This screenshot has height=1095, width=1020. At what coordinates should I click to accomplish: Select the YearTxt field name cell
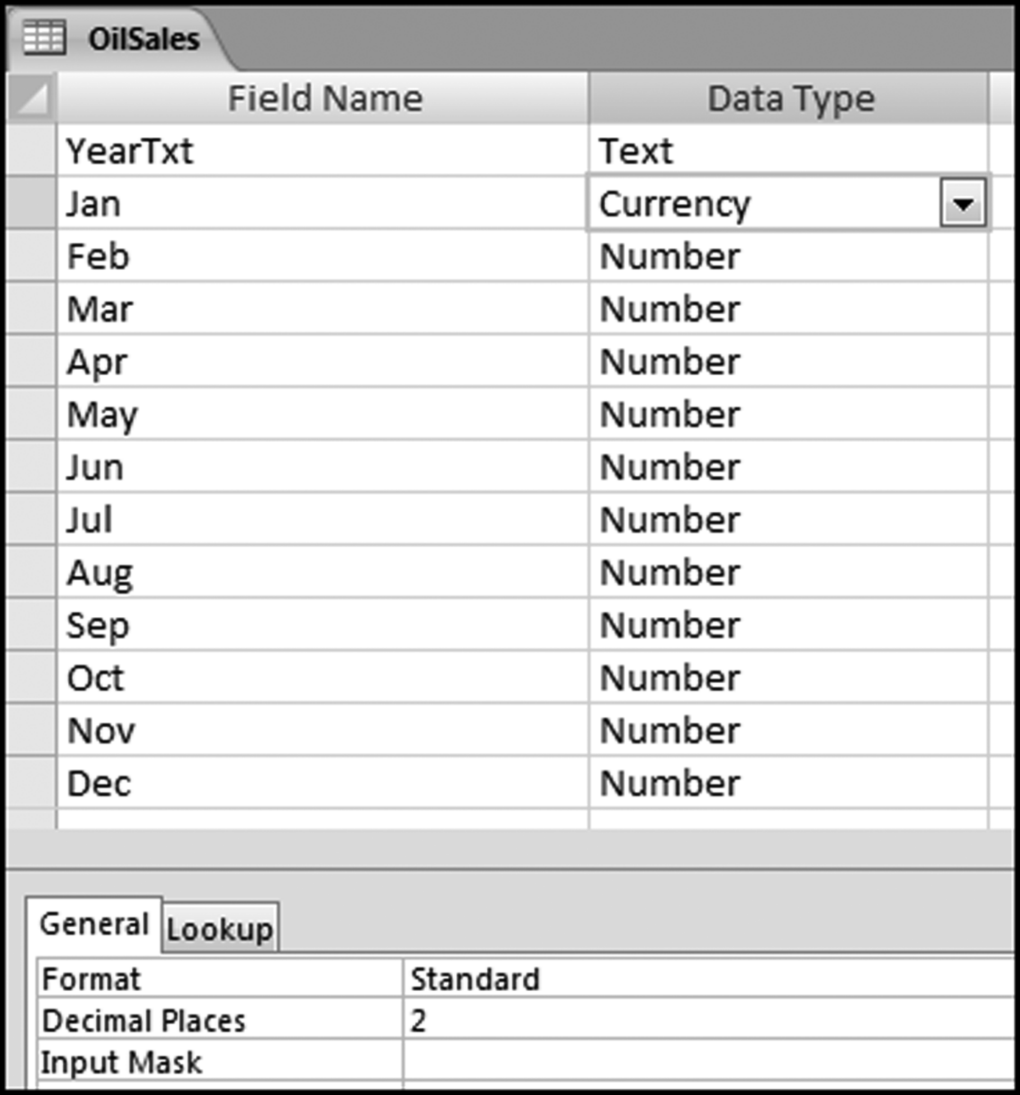click(322, 152)
